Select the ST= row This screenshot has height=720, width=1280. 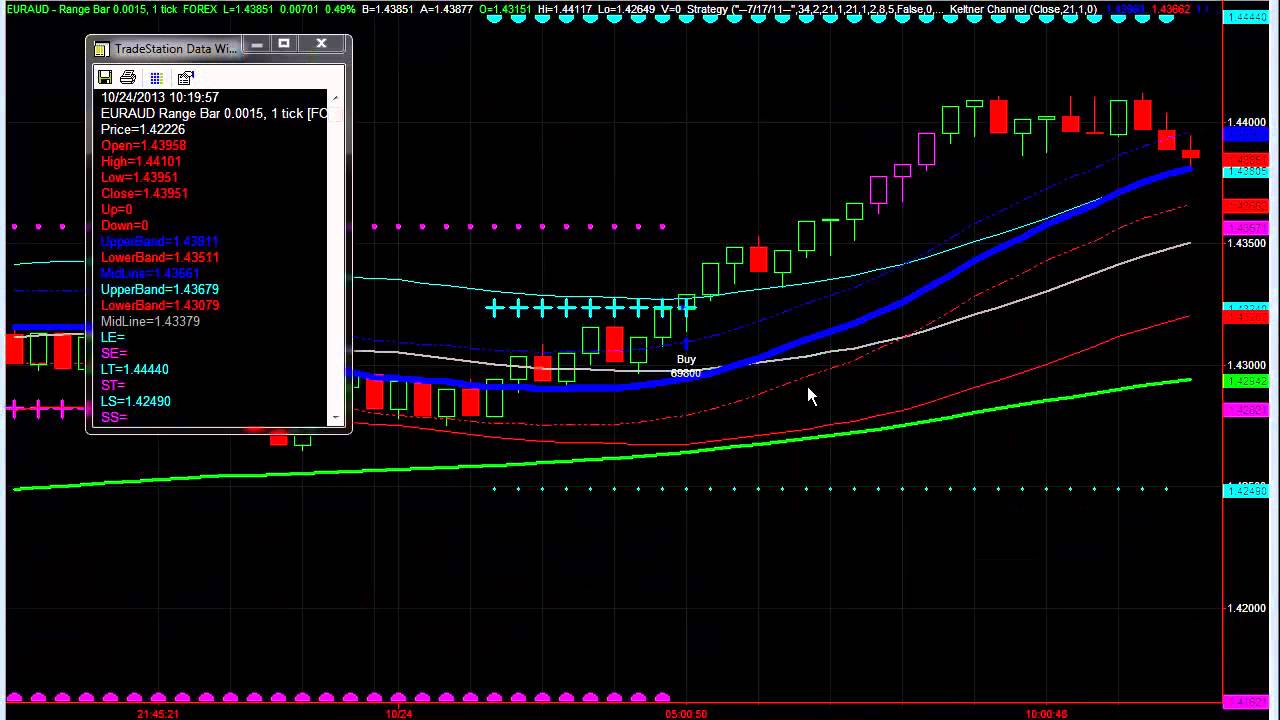pyautogui.click(x=113, y=385)
